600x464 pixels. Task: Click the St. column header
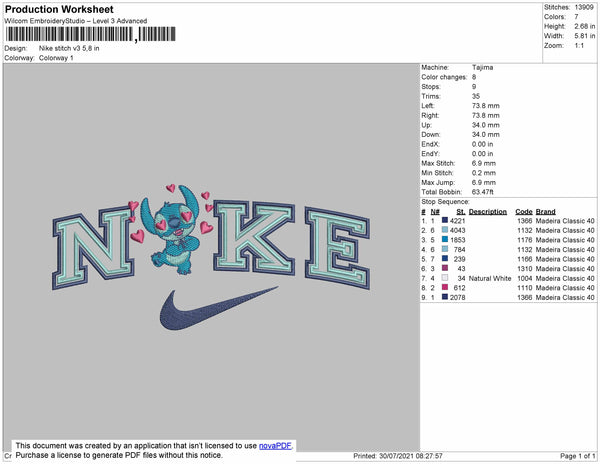tap(460, 212)
